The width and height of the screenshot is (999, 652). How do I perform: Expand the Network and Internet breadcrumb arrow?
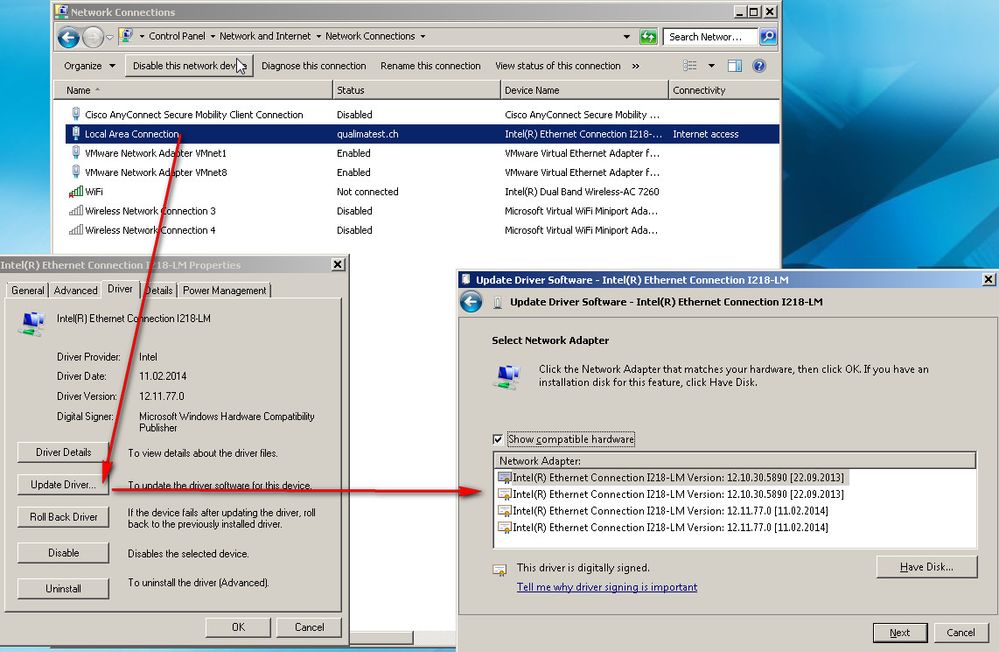click(x=318, y=36)
